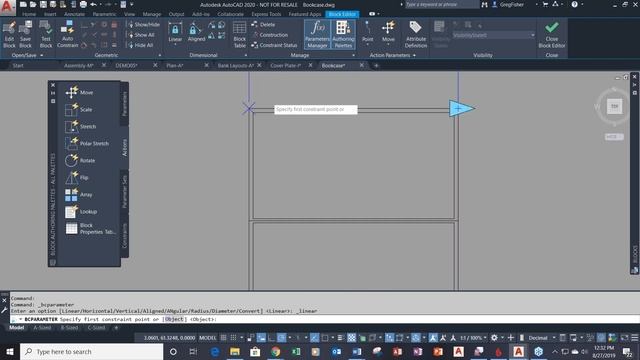This screenshot has width=640, height=360.
Task: Click the Undo quick access icon
Action: point(93,4)
